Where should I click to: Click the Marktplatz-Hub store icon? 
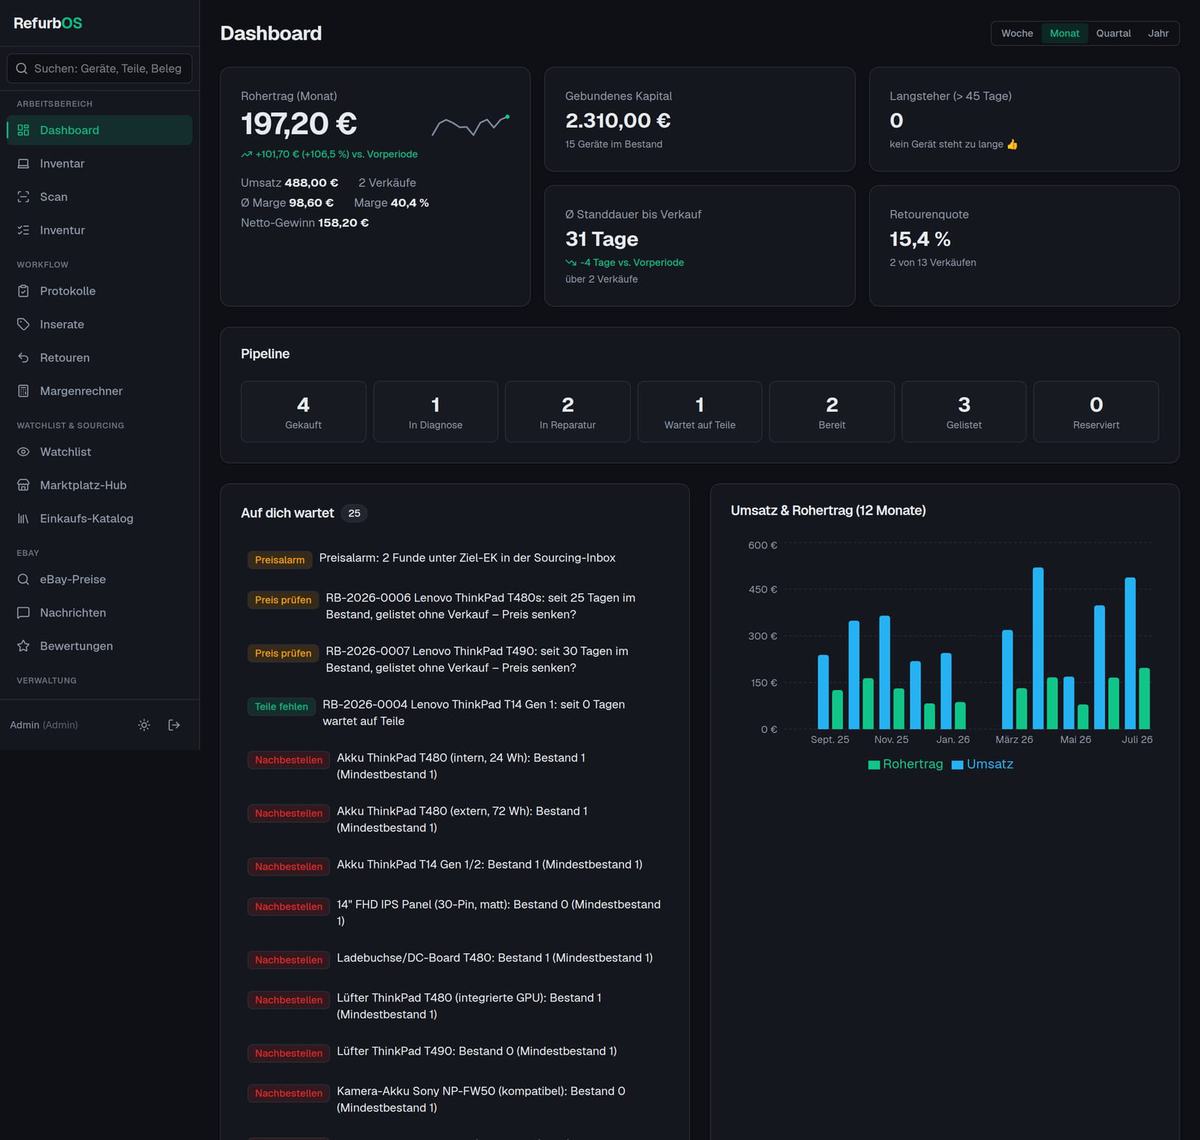point(24,485)
